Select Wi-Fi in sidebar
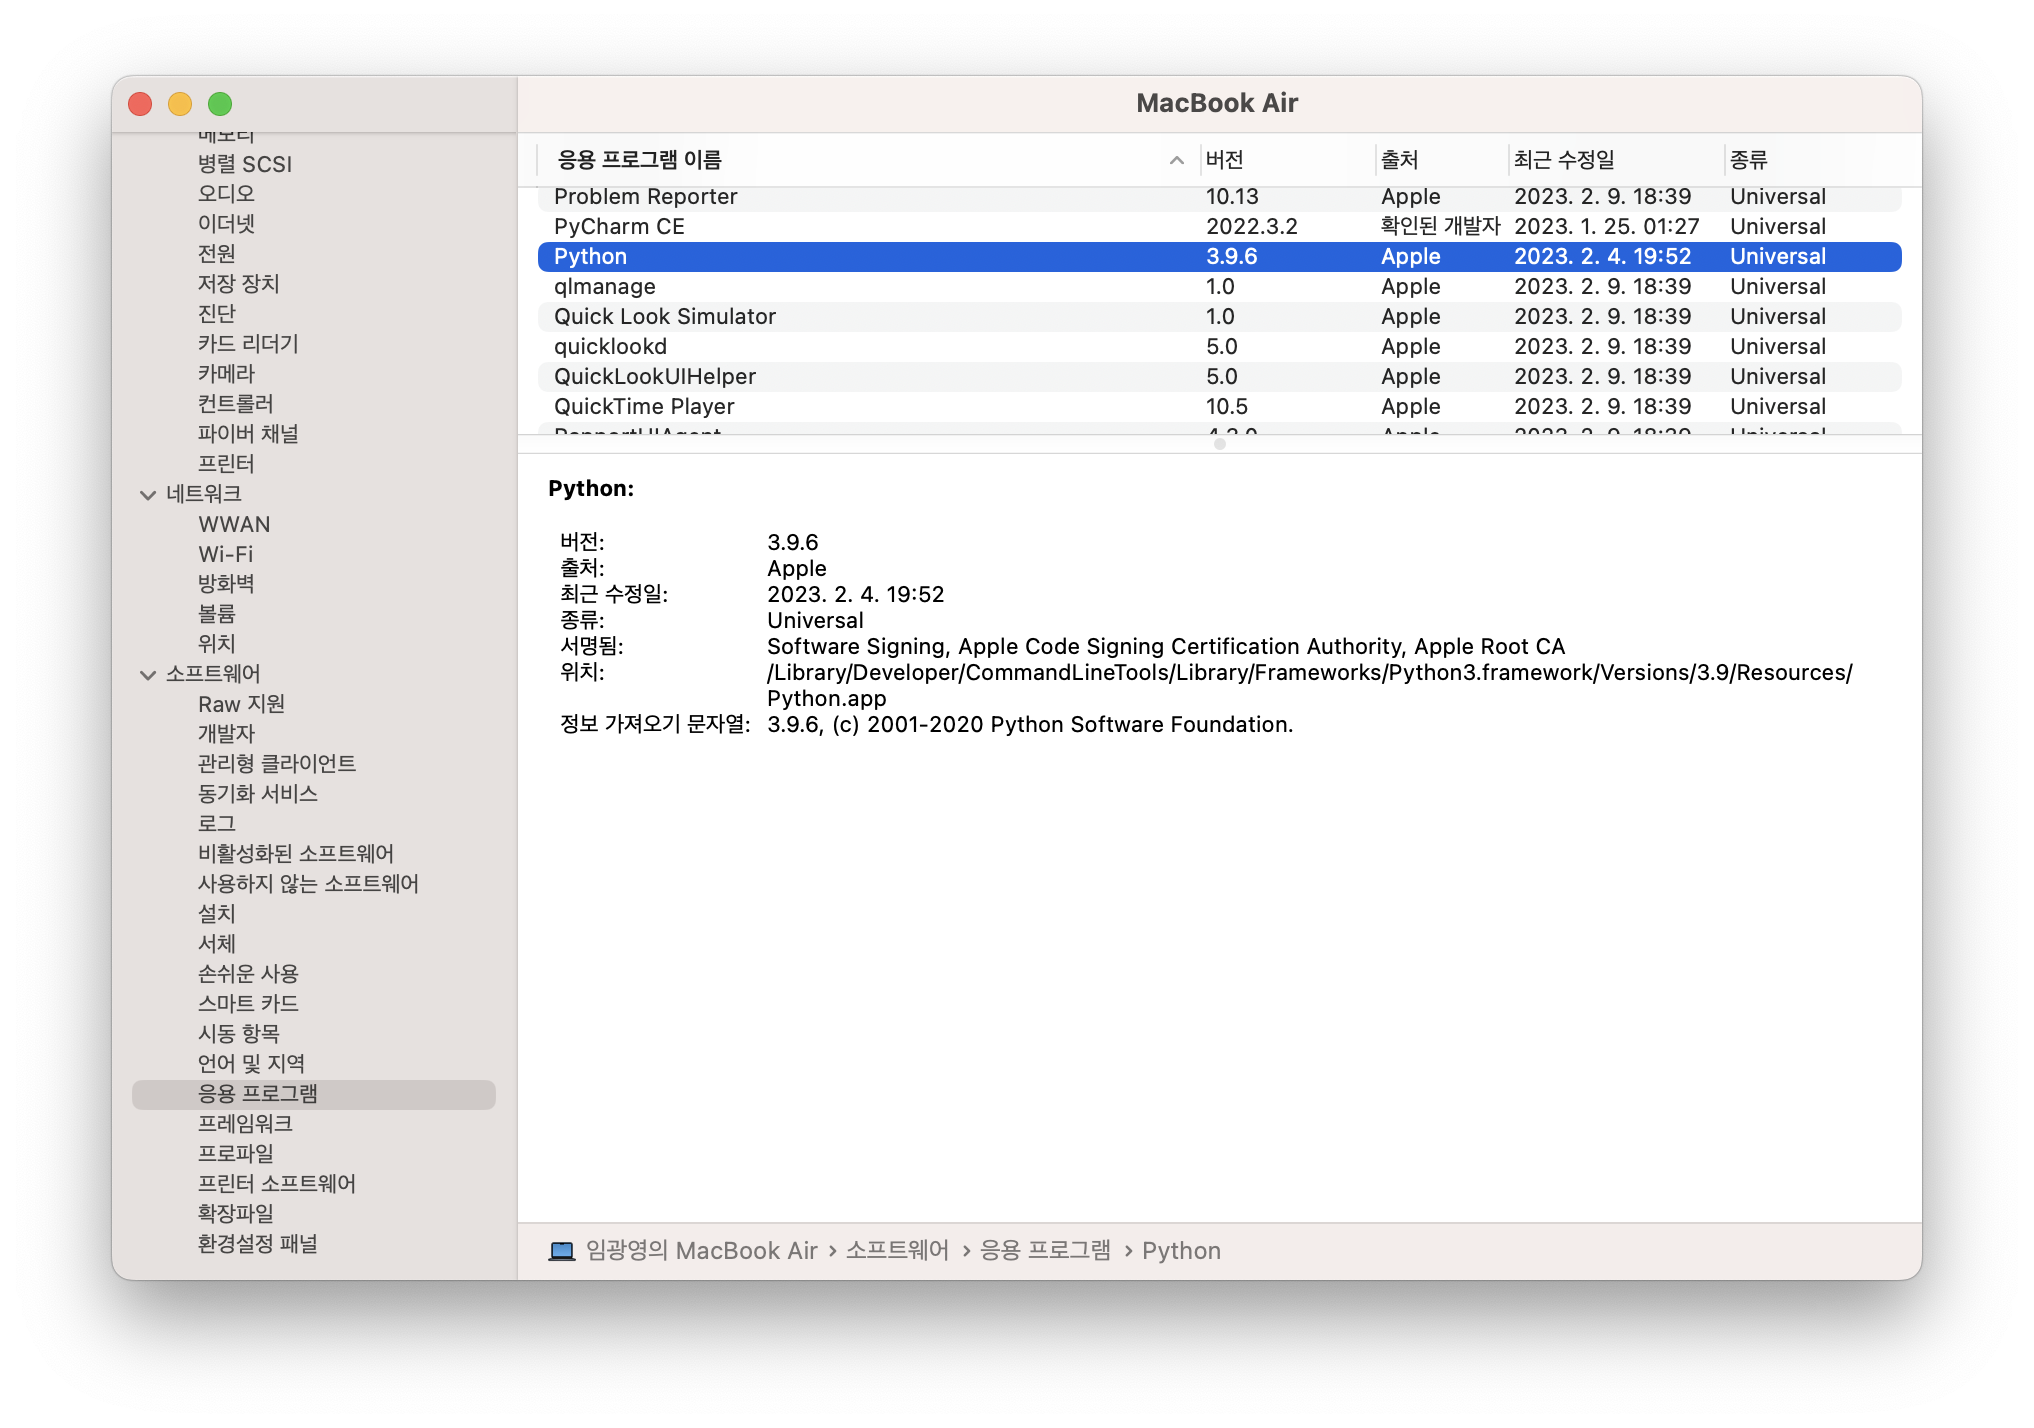The image size is (2034, 1428). coord(225,554)
